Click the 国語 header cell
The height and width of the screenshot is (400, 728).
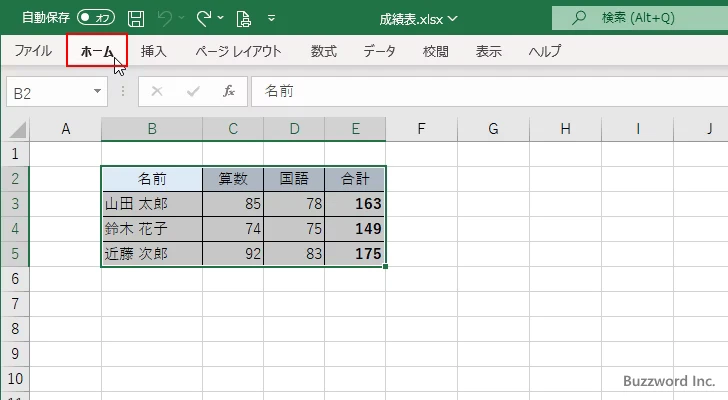pos(294,179)
